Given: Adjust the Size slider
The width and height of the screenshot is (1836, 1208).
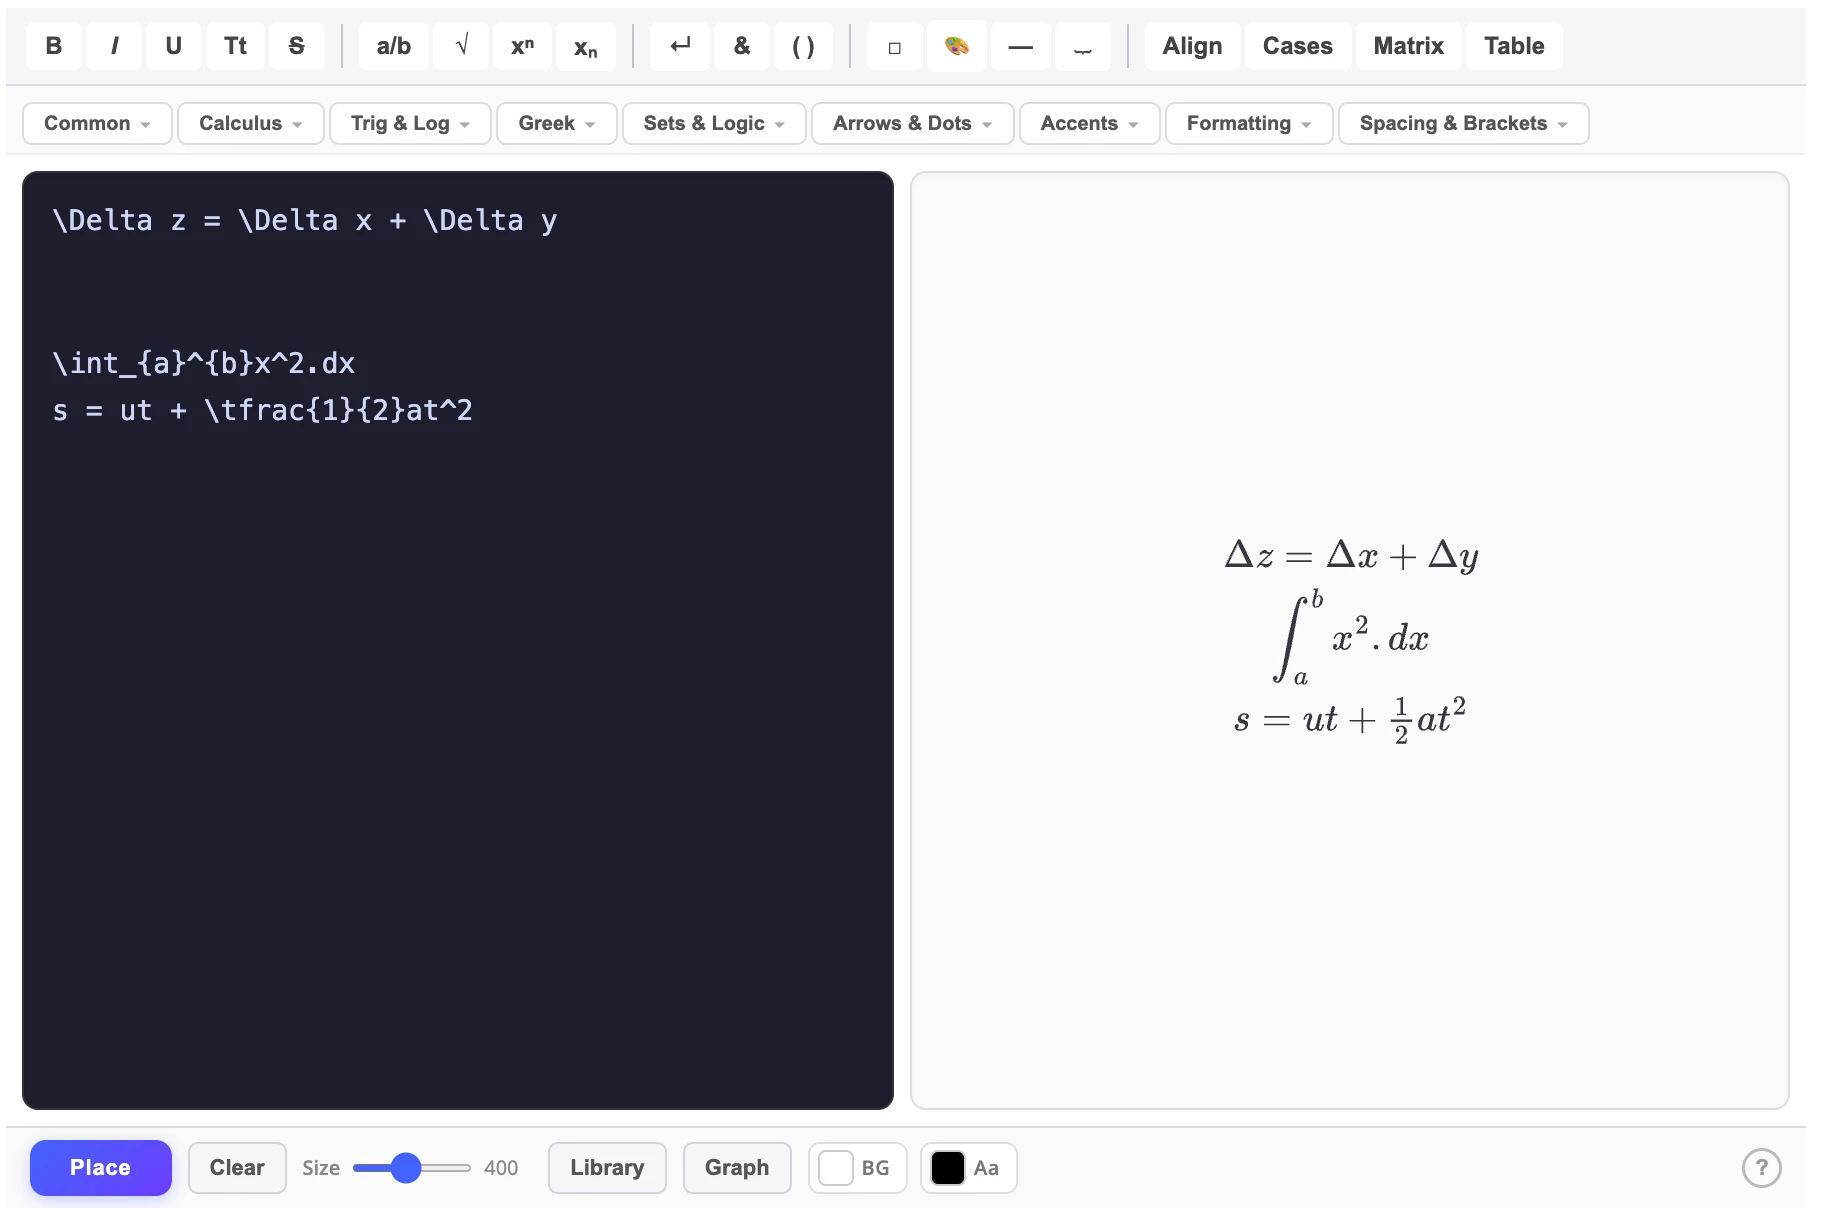Looking at the screenshot, I should 412,1168.
